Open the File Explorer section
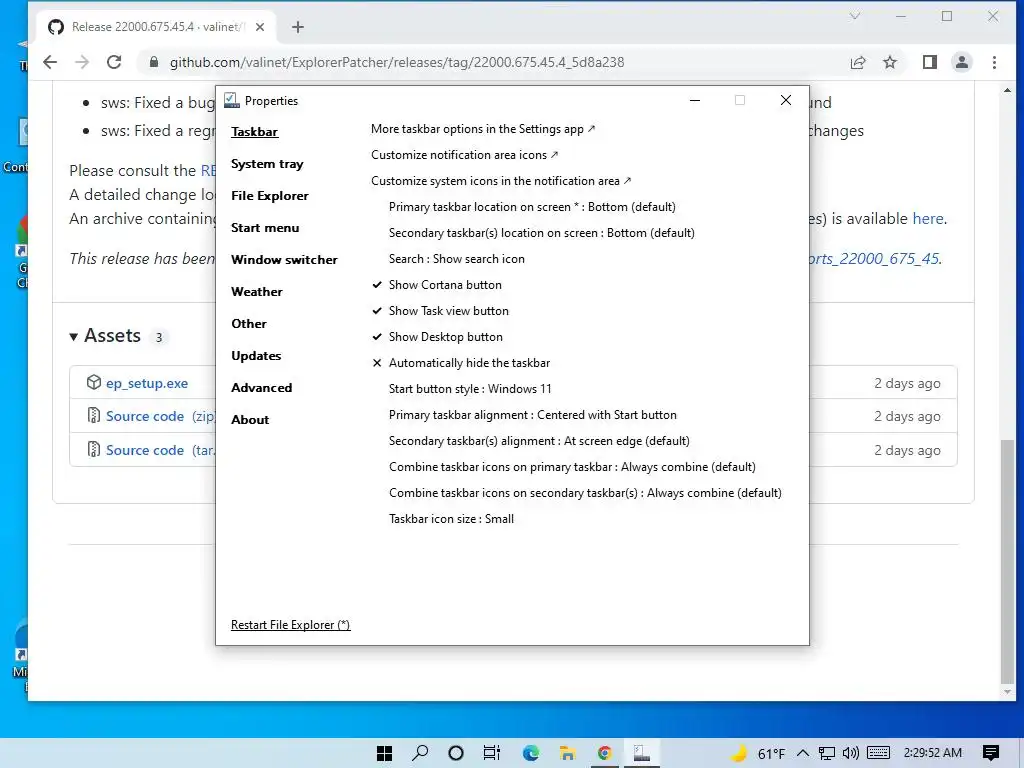The width and height of the screenshot is (1024, 768). click(x=269, y=196)
